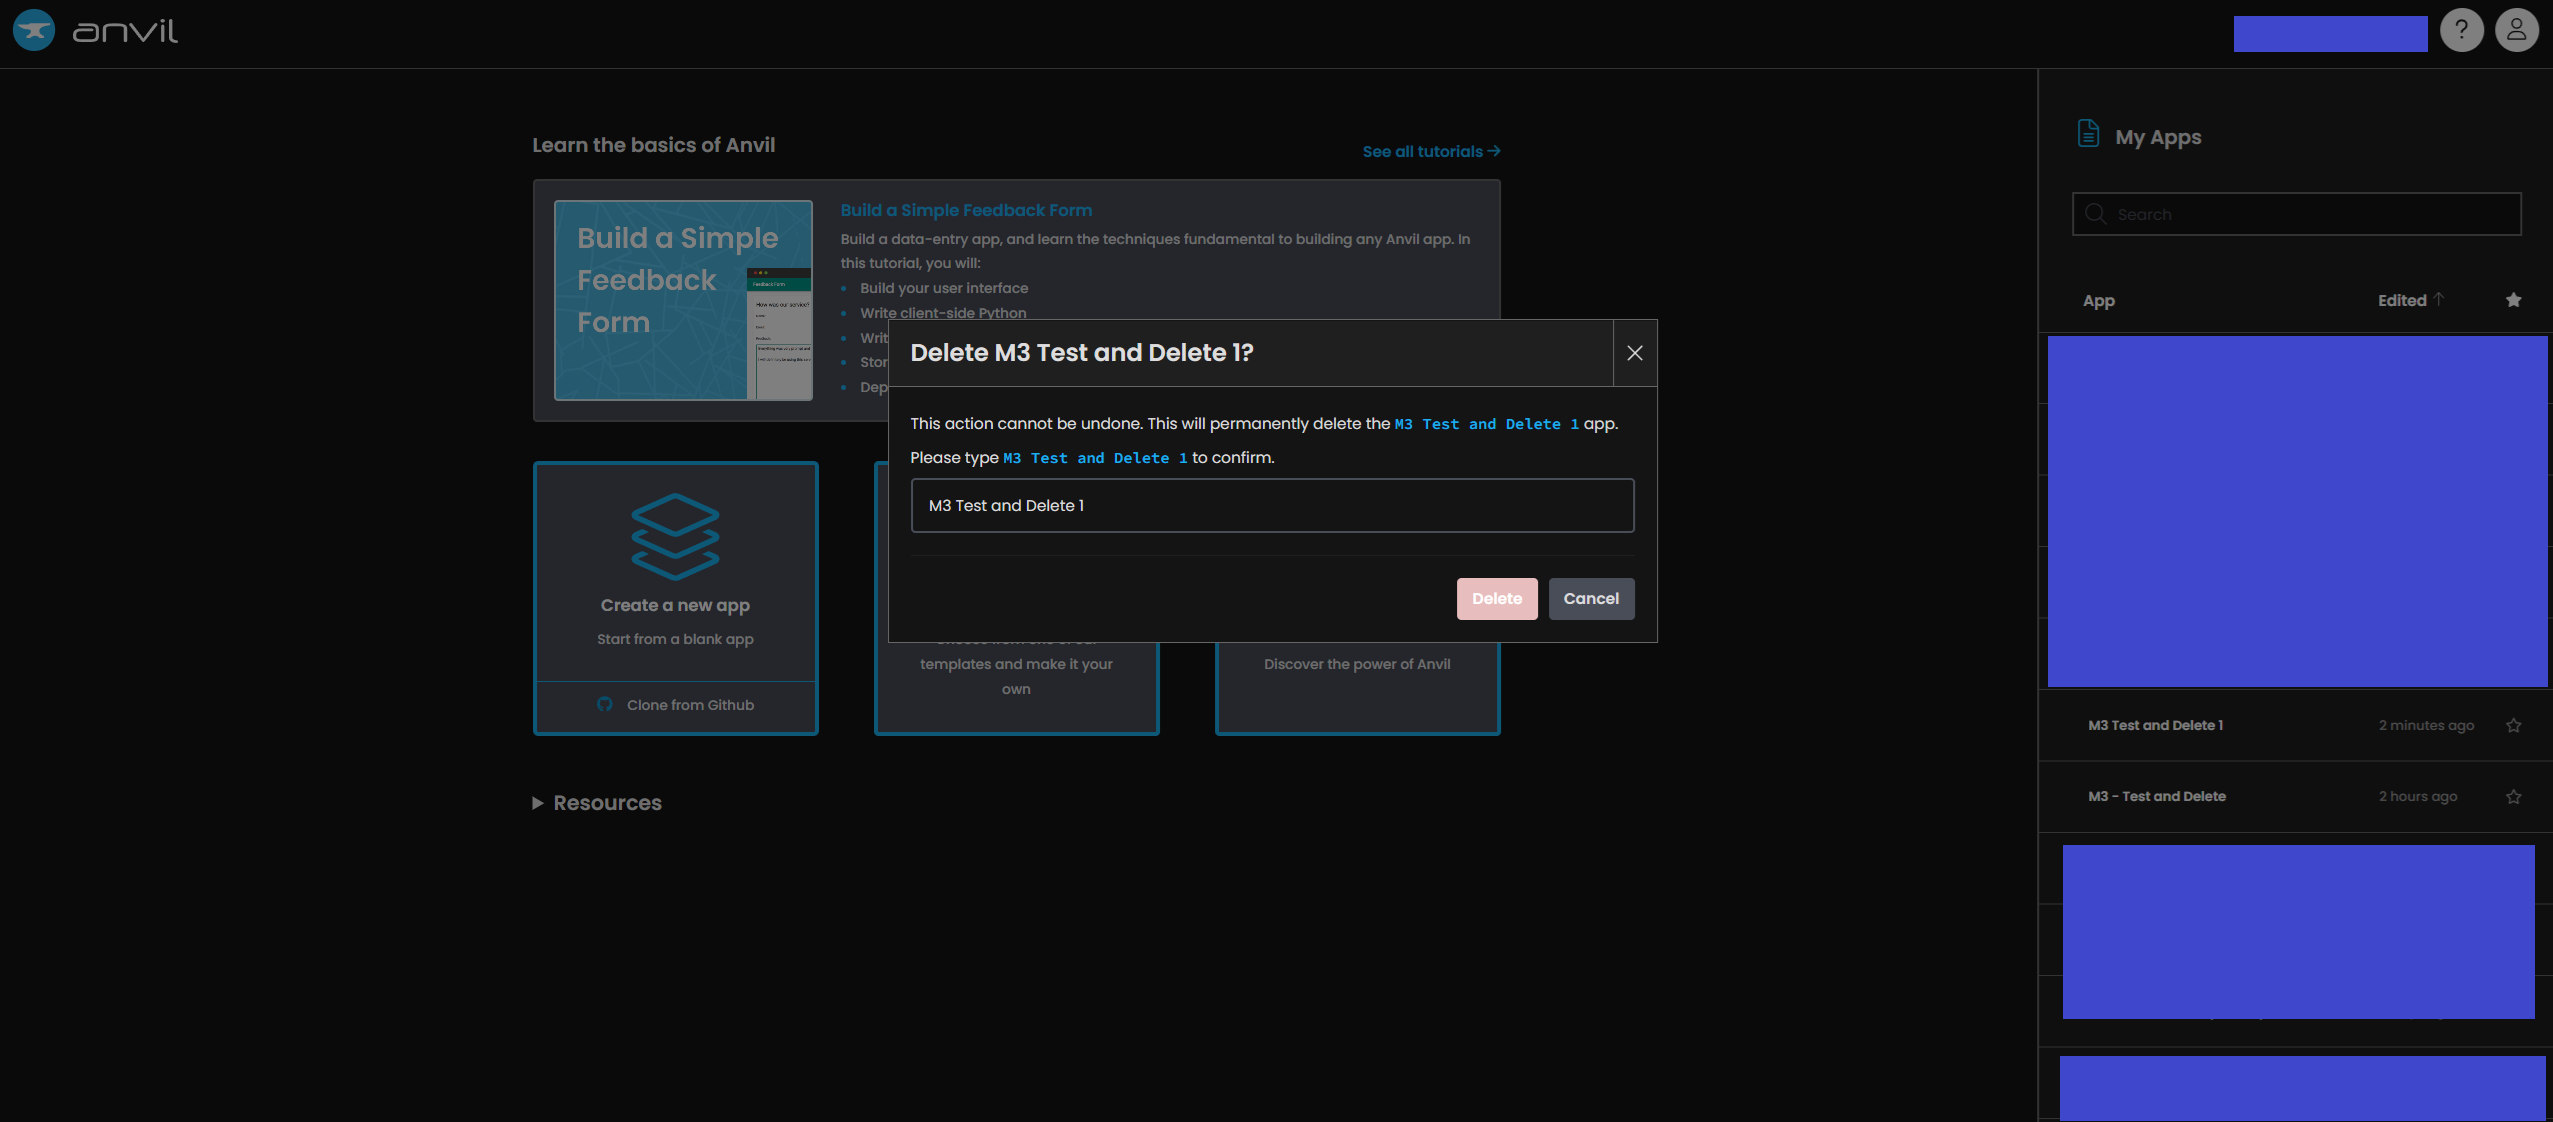Click the star filter icon in header
This screenshot has width=2553, height=1122.
coord(2513,300)
